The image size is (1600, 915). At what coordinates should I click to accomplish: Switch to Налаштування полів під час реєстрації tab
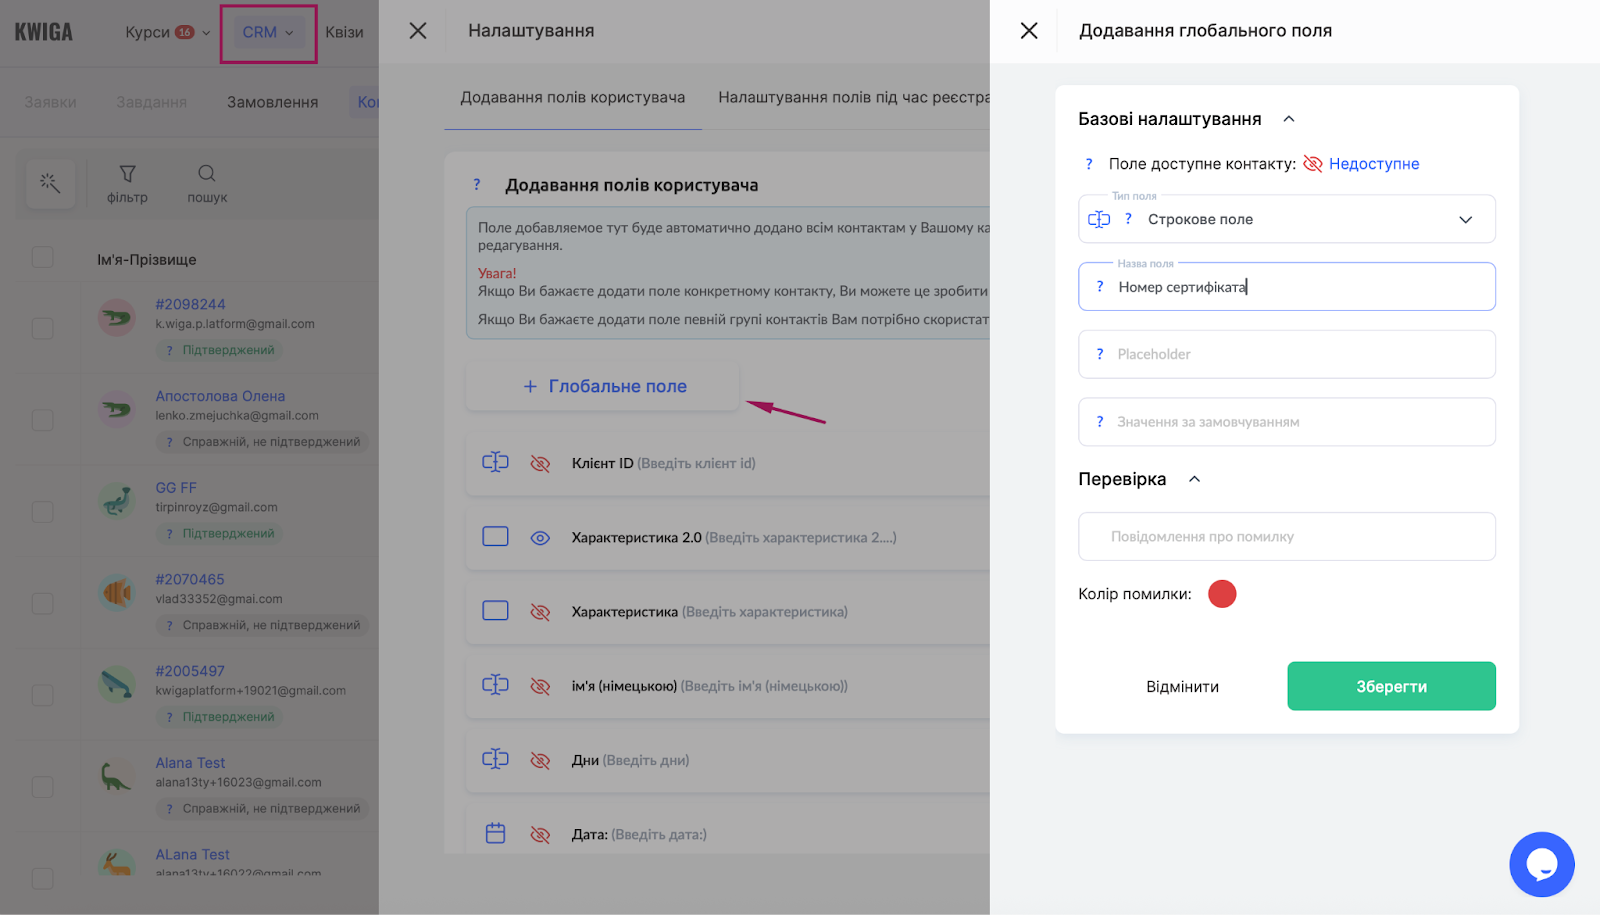tap(853, 98)
